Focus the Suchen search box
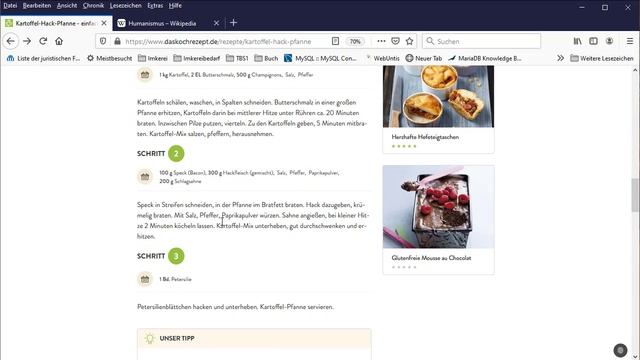This screenshot has height=360, width=640. (x=481, y=41)
